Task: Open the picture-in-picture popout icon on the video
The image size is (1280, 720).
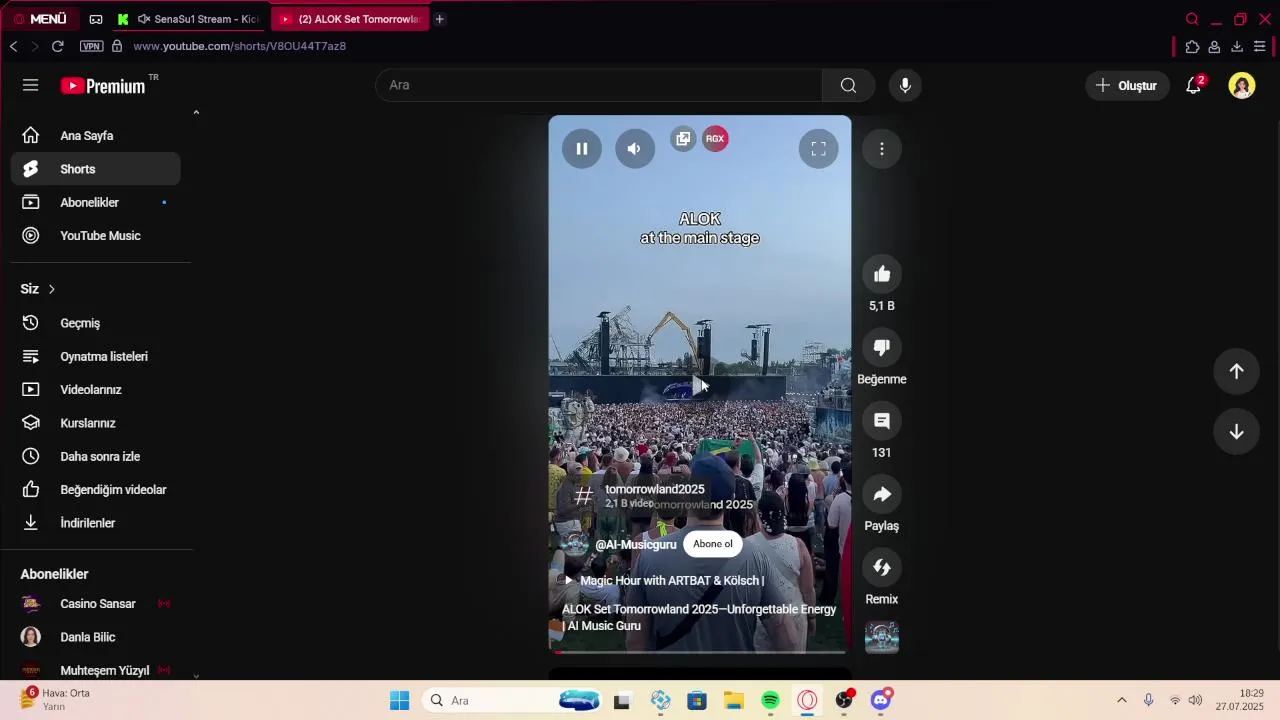Action: tap(683, 139)
